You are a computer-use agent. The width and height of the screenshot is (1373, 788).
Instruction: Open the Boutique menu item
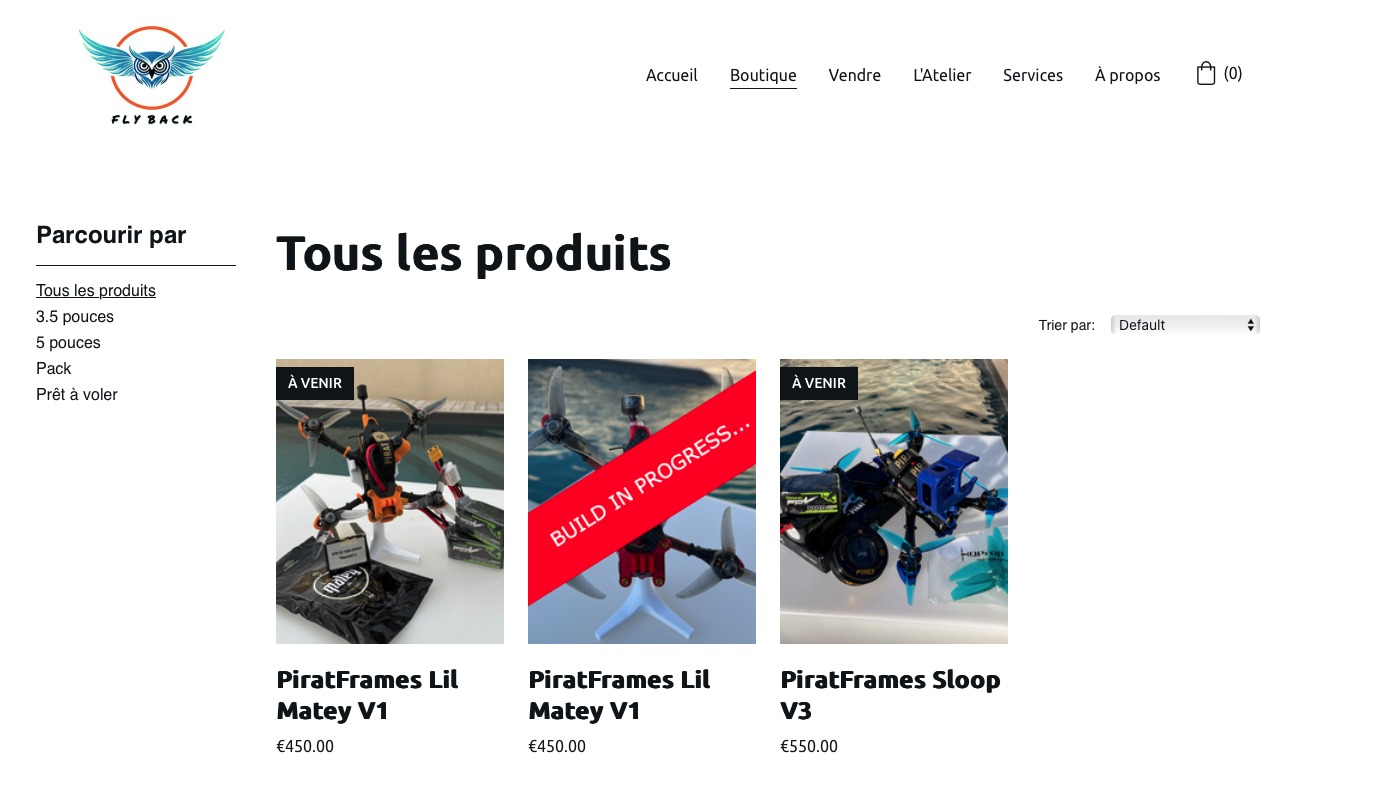(x=763, y=75)
